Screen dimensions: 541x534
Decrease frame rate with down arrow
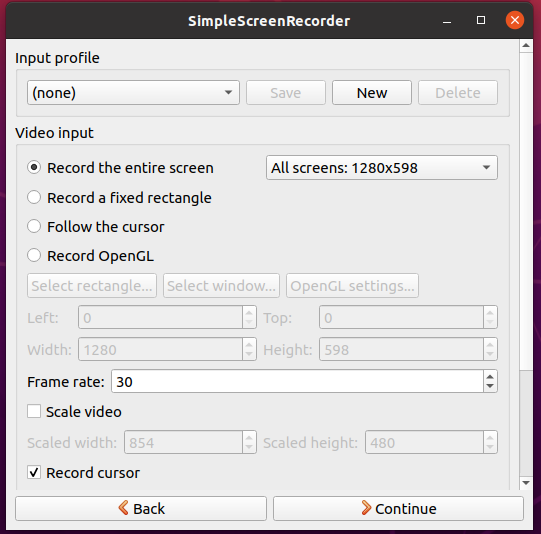click(490, 386)
